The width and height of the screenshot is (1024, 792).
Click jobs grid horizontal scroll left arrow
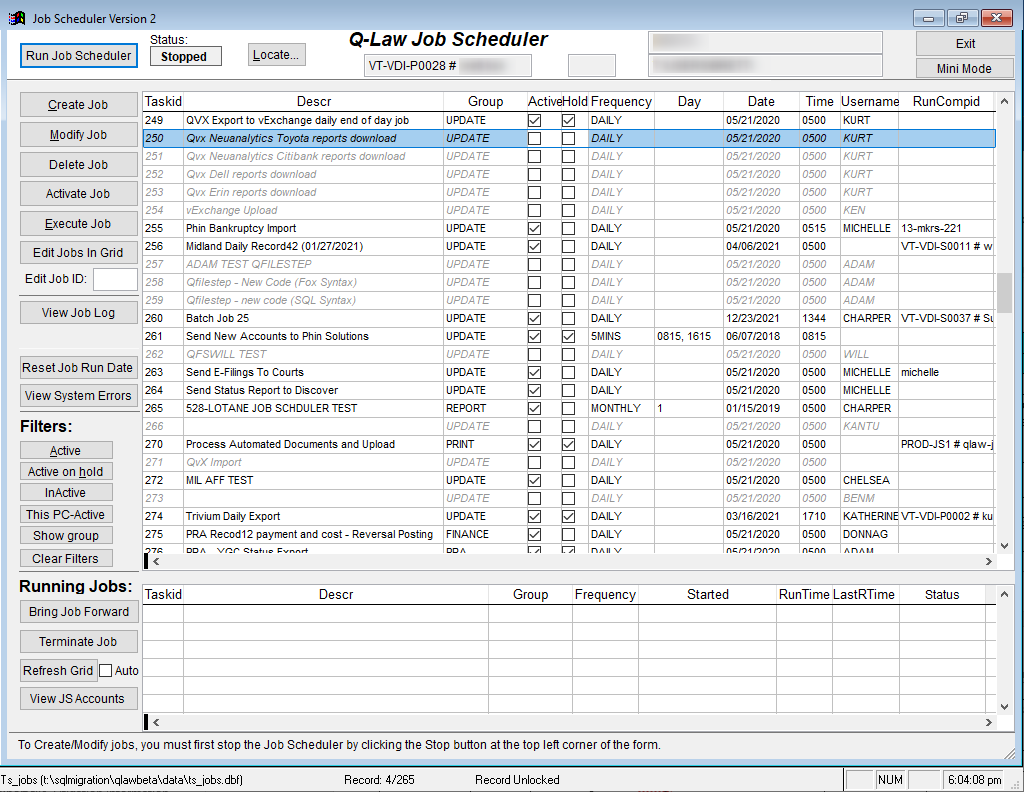point(156,561)
